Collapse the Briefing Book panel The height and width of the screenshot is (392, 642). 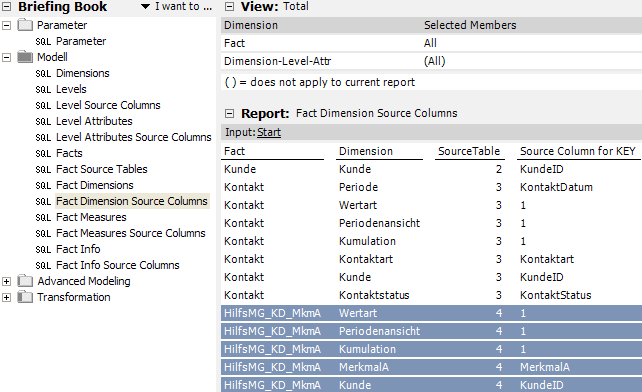[7, 7]
